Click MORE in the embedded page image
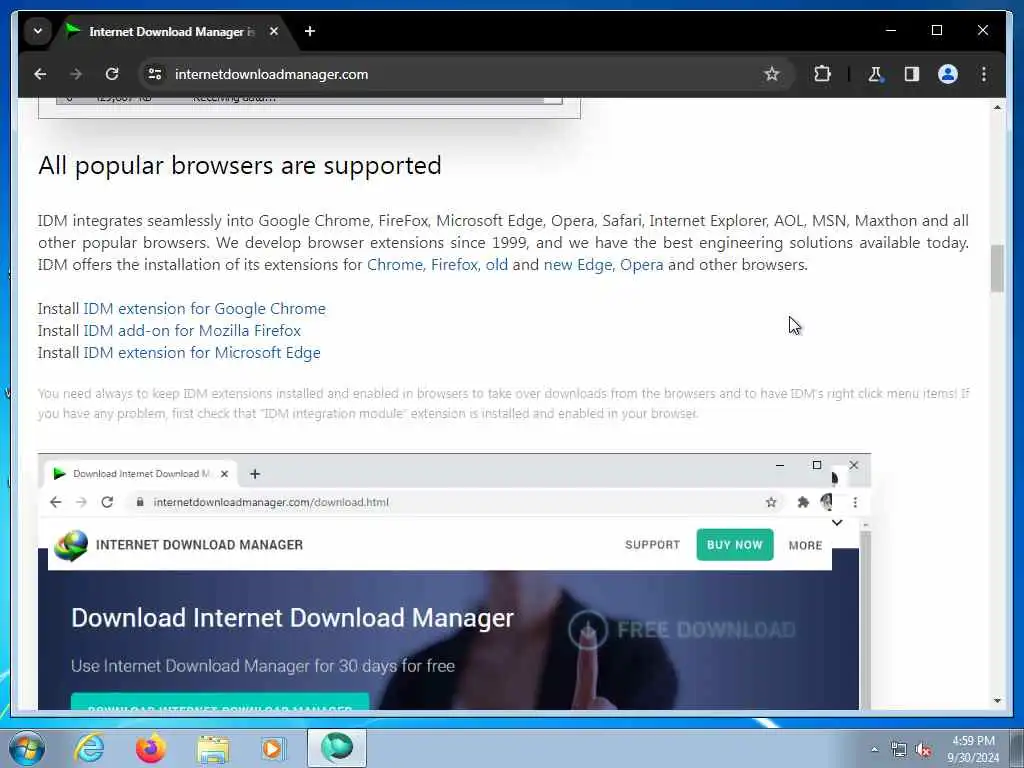 [x=805, y=545]
